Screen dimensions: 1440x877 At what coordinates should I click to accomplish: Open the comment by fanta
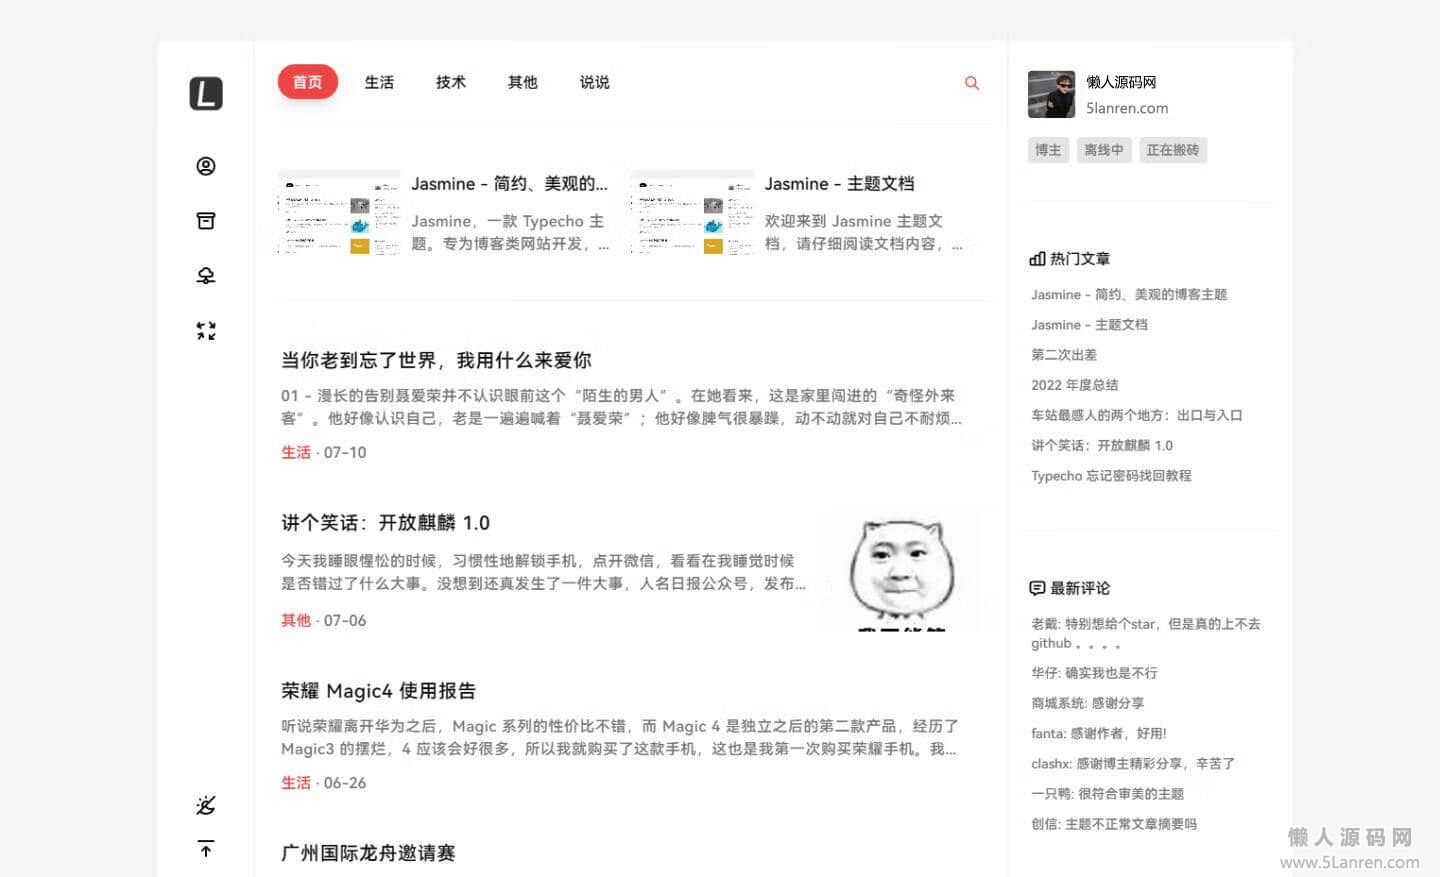click(1099, 733)
